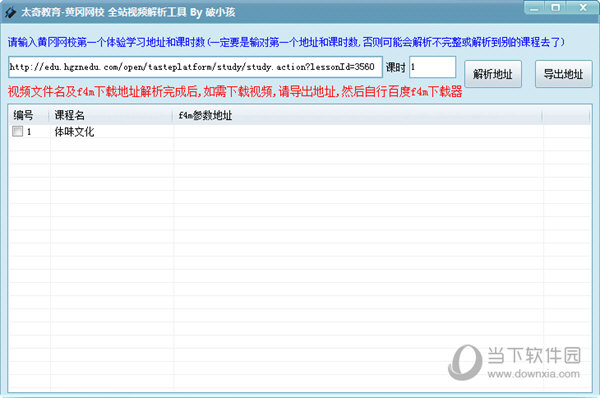Check the checkbox for row 1
The height and width of the screenshot is (398, 600).
click(17, 131)
